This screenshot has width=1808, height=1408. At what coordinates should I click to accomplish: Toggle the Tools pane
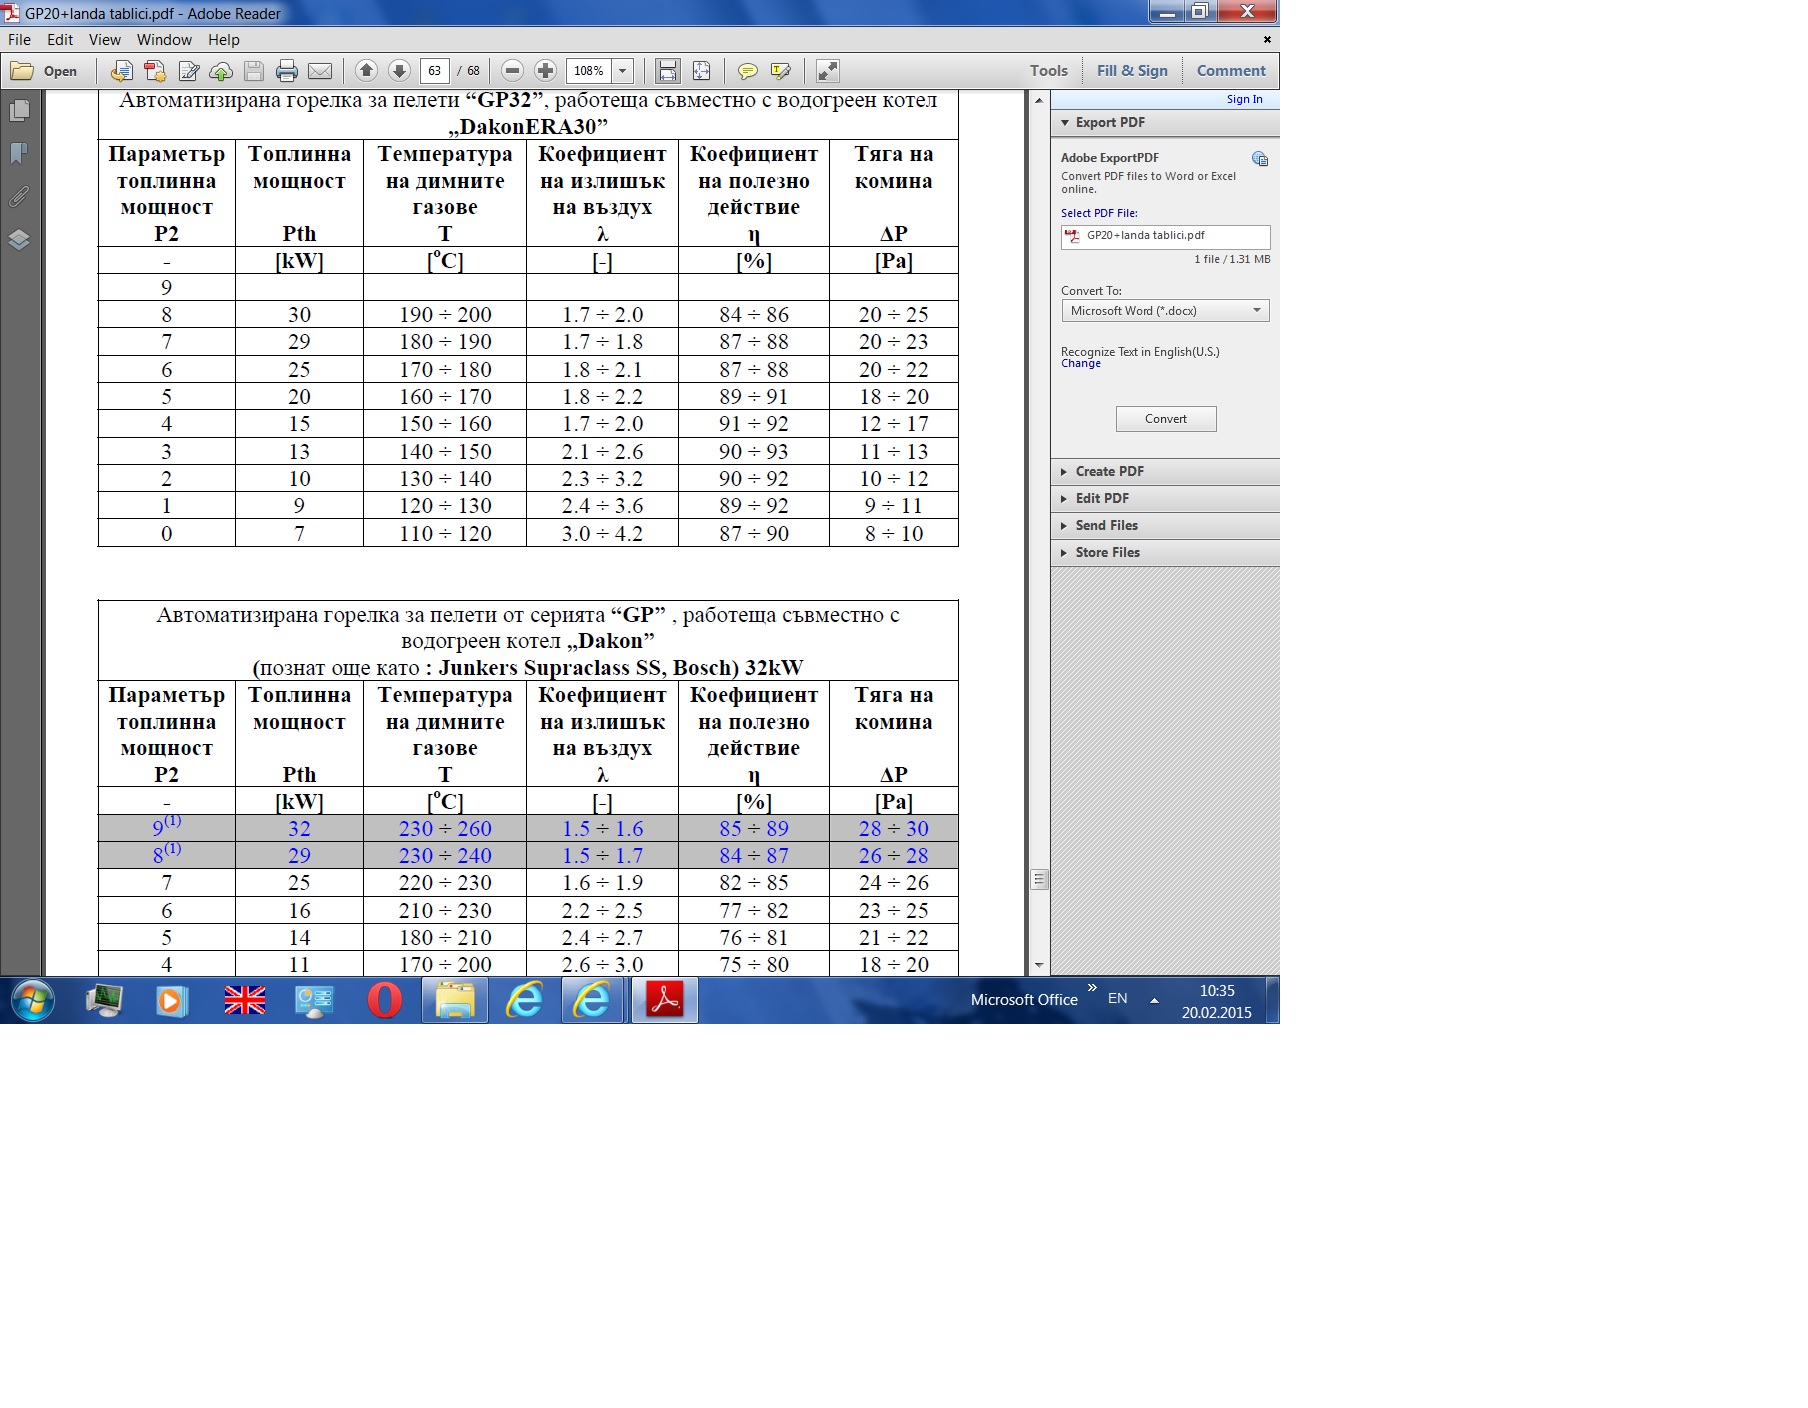point(1048,71)
